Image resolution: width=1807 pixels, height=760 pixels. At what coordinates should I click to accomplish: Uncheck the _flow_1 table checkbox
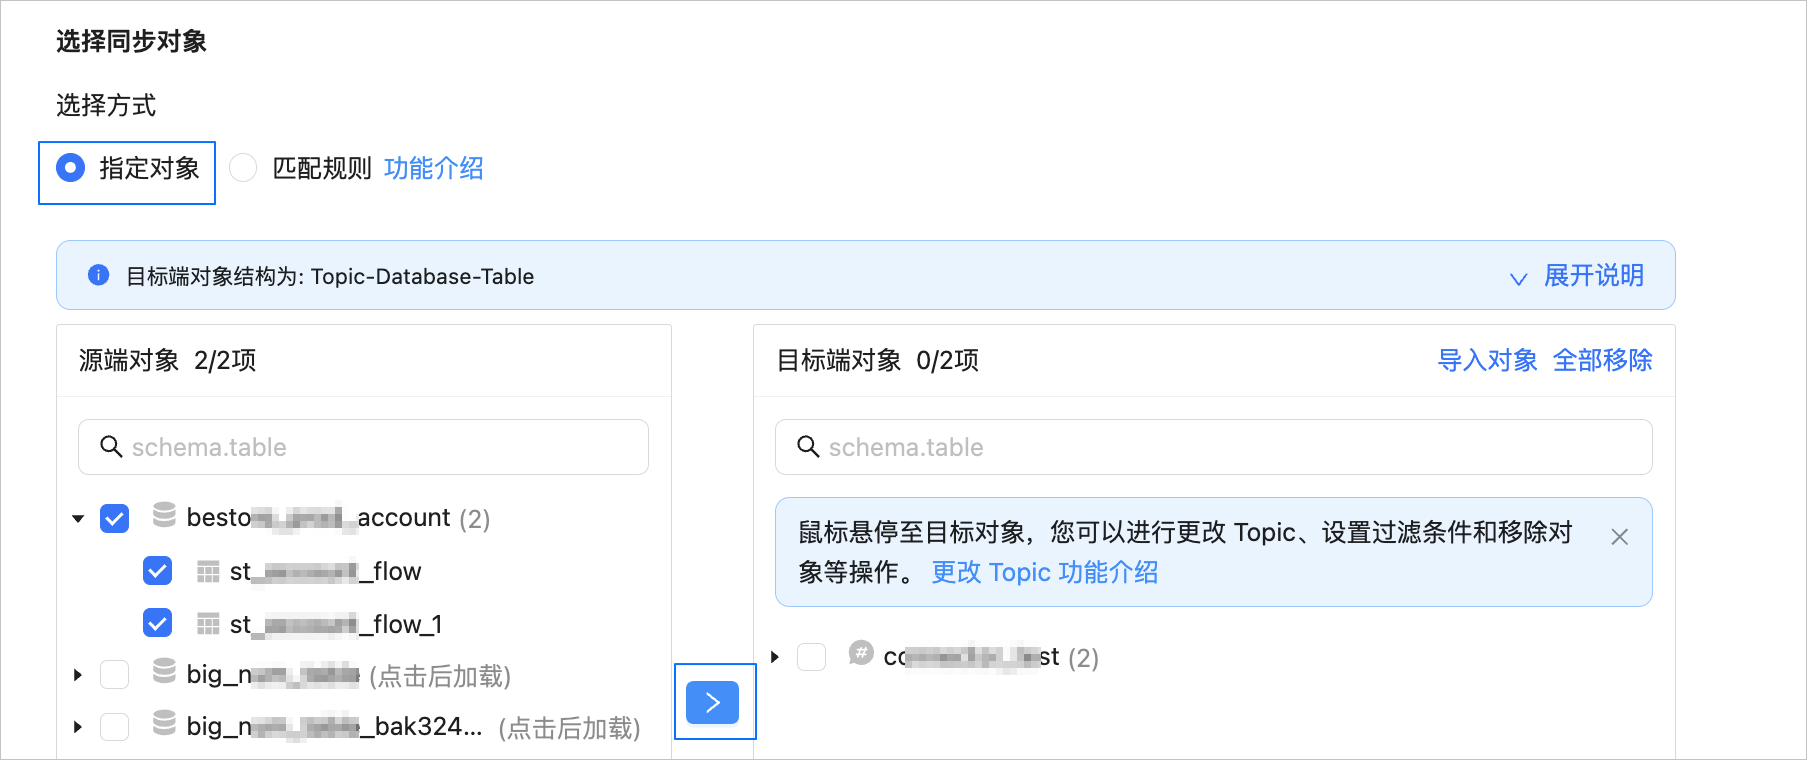(x=157, y=623)
